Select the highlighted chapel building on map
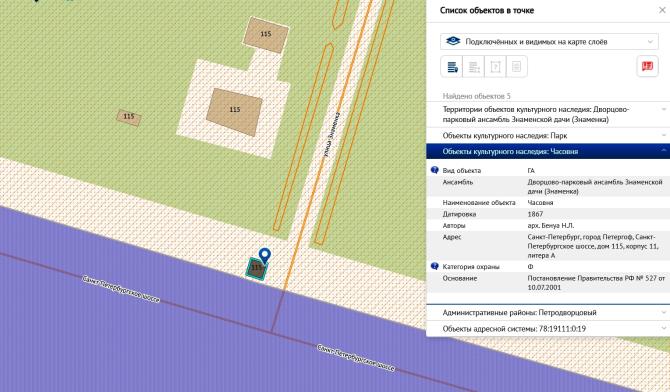 (256, 269)
